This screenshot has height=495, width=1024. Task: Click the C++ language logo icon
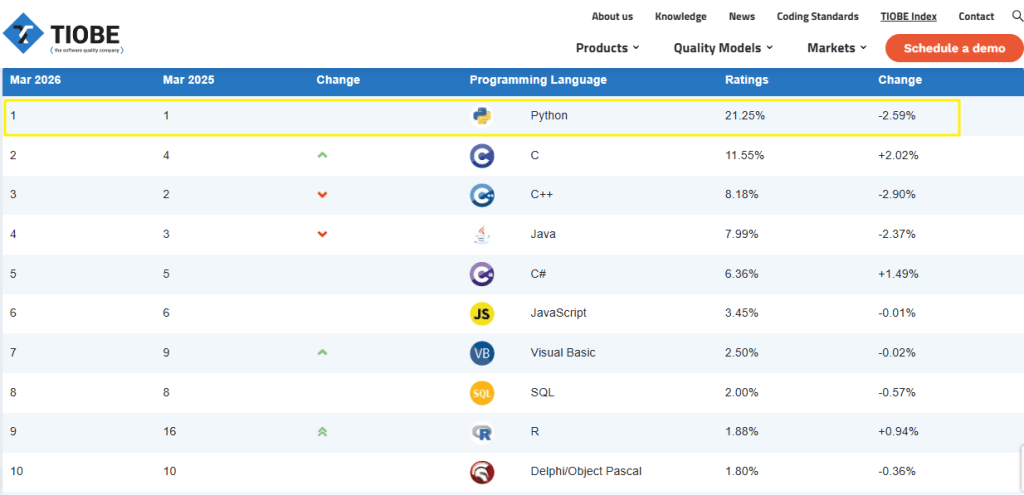[x=482, y=195]
